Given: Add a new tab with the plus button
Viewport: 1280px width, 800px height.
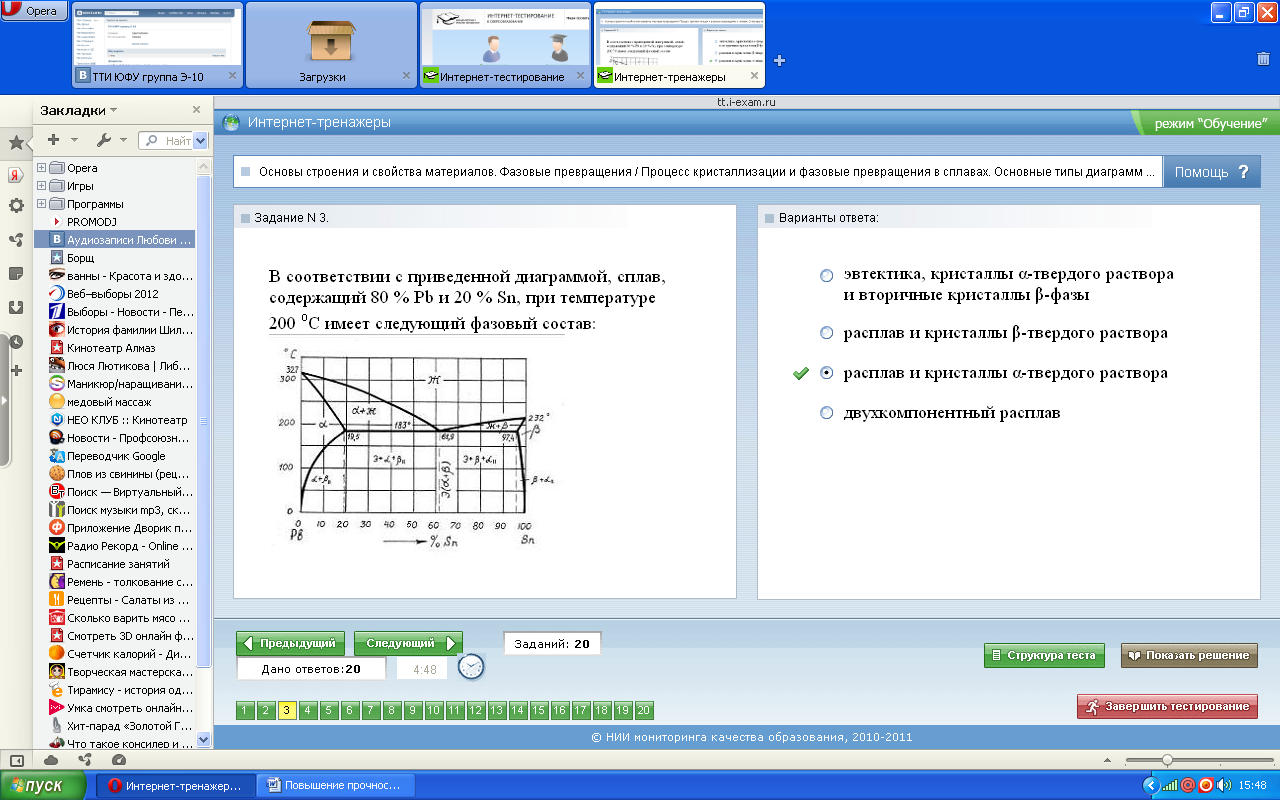Looking at the screenshot, I should 780,60.
